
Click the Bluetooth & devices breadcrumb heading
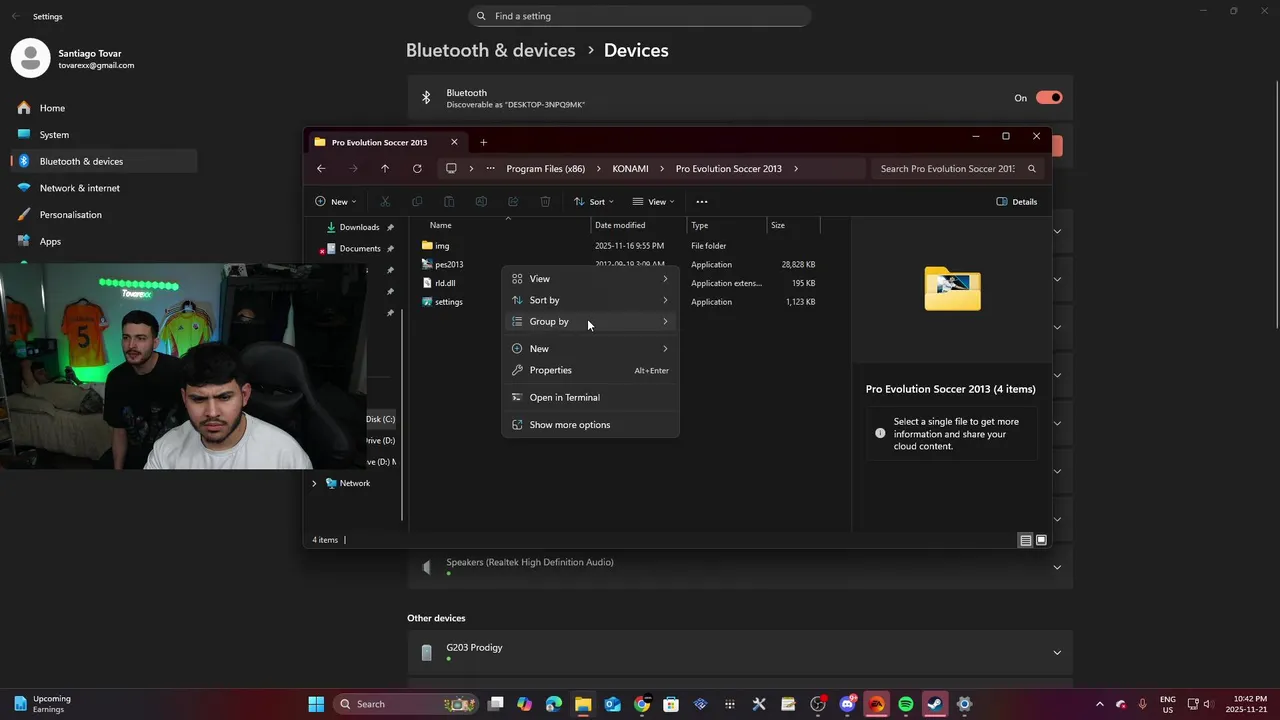(490, 50)
